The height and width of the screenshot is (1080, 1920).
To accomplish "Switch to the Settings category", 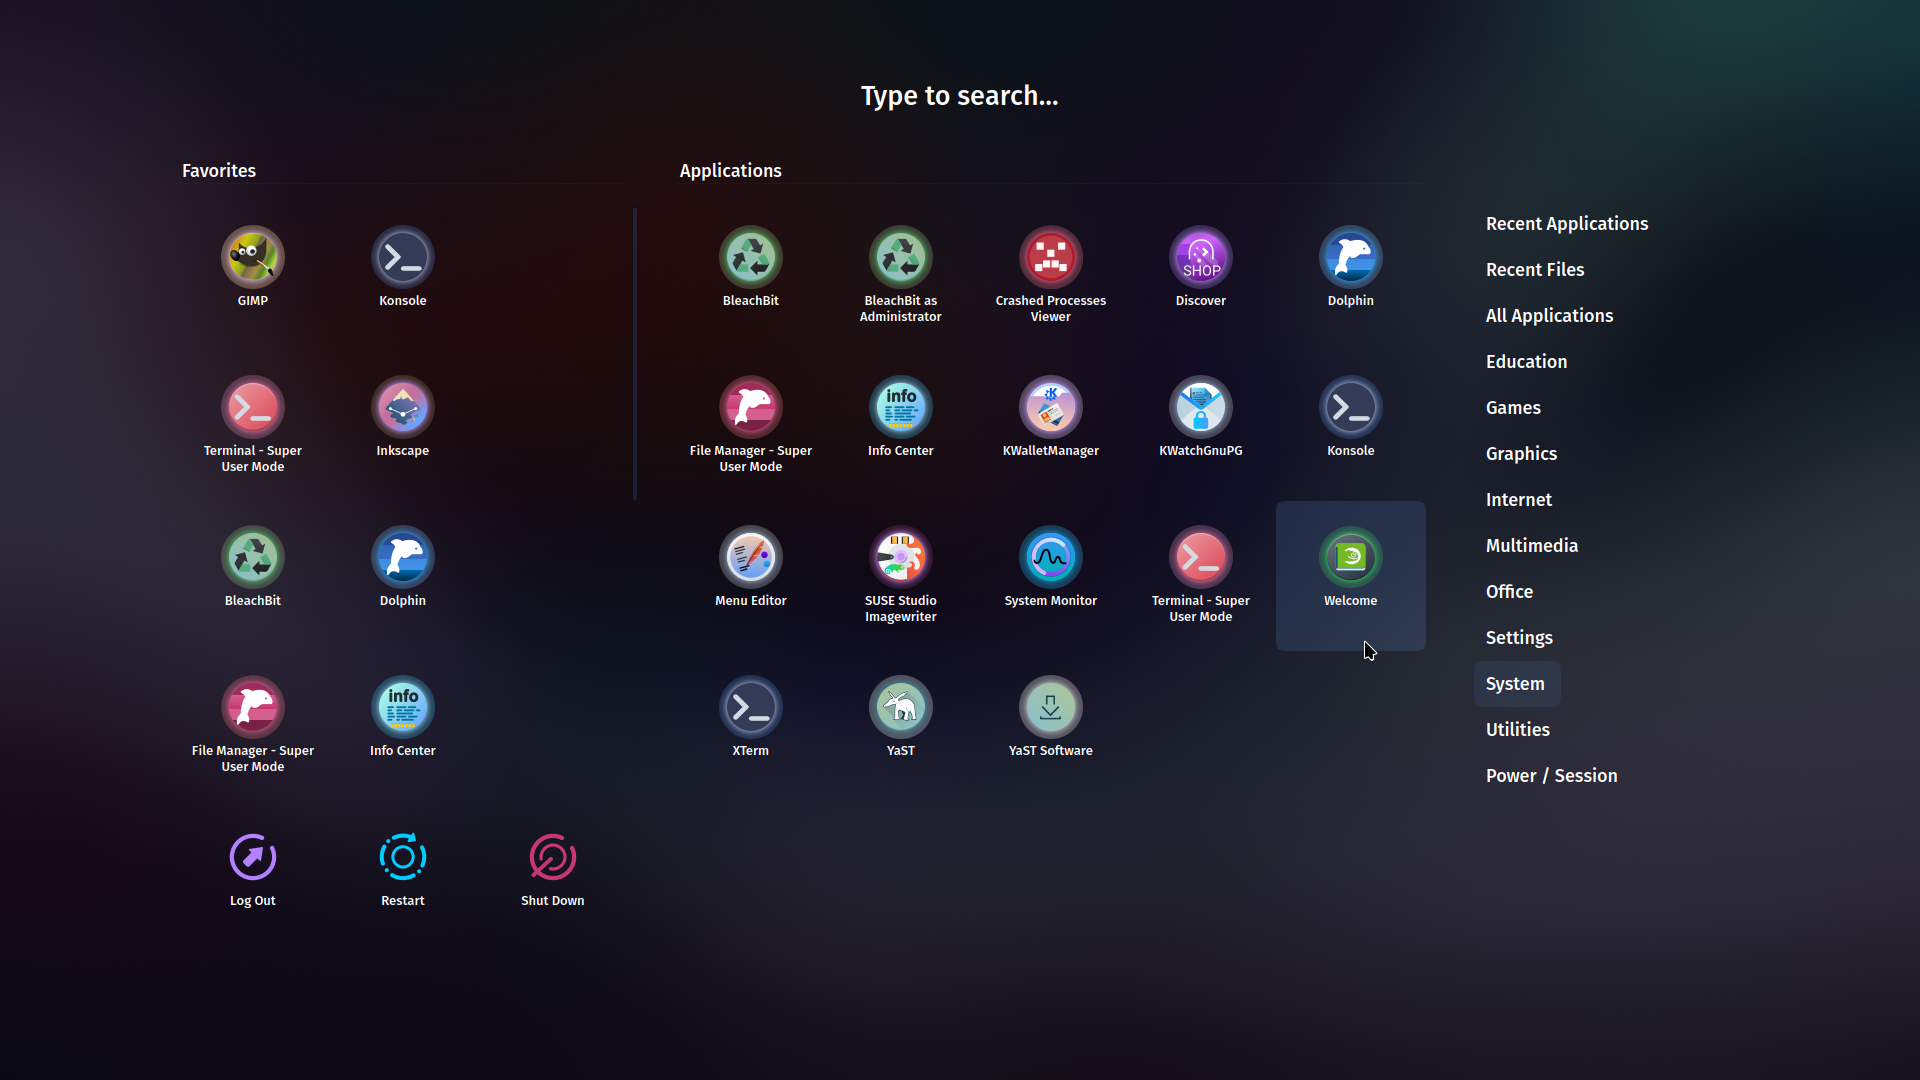I will (x=1519, y=638).
